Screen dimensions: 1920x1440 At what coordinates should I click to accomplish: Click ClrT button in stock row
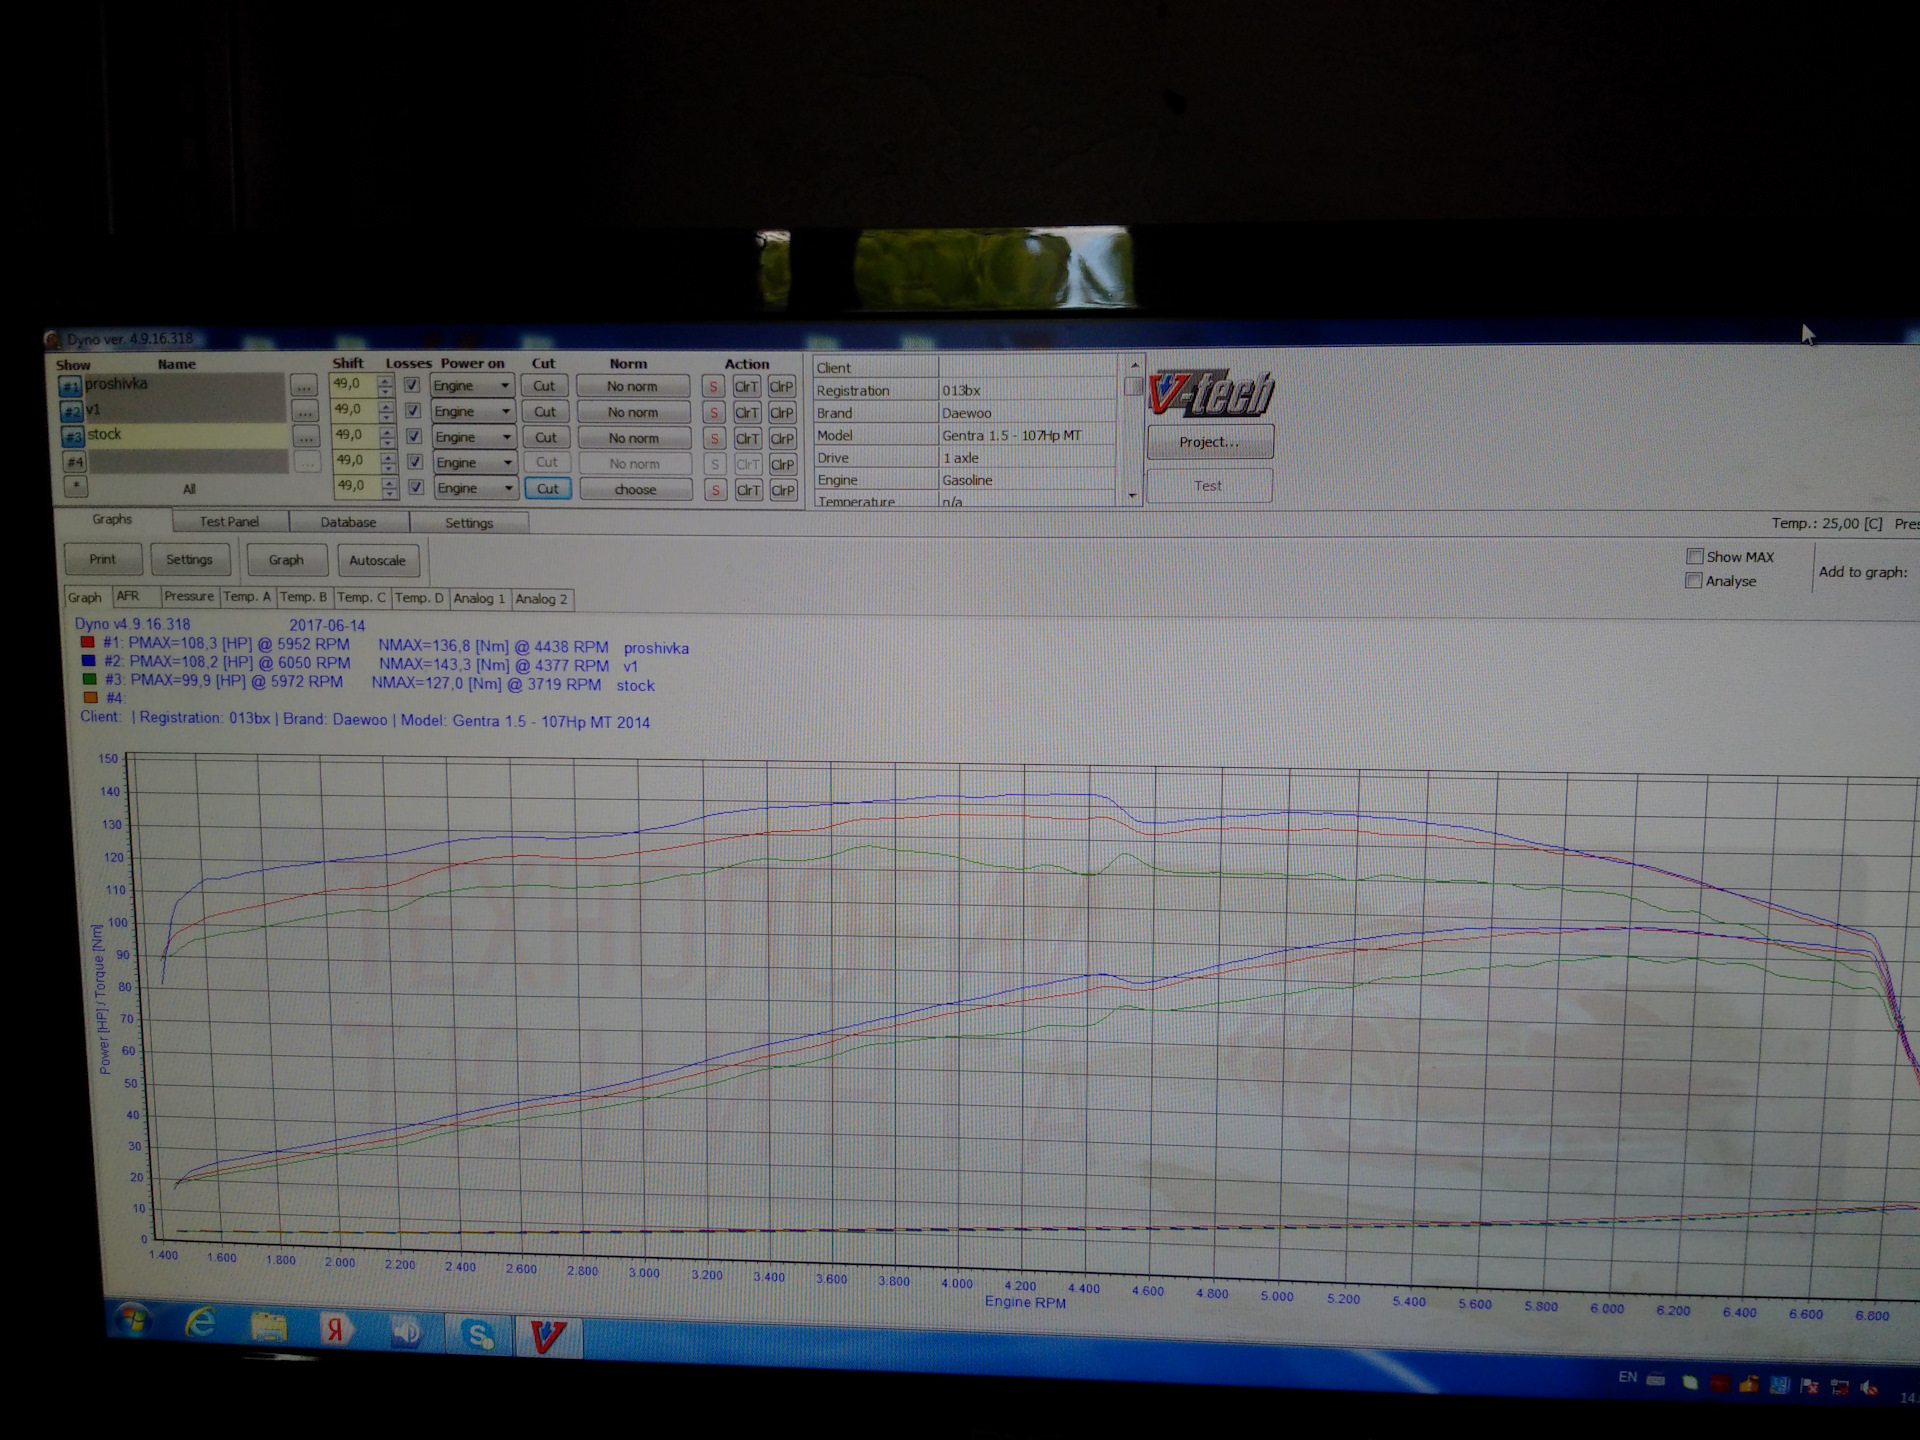747,439
